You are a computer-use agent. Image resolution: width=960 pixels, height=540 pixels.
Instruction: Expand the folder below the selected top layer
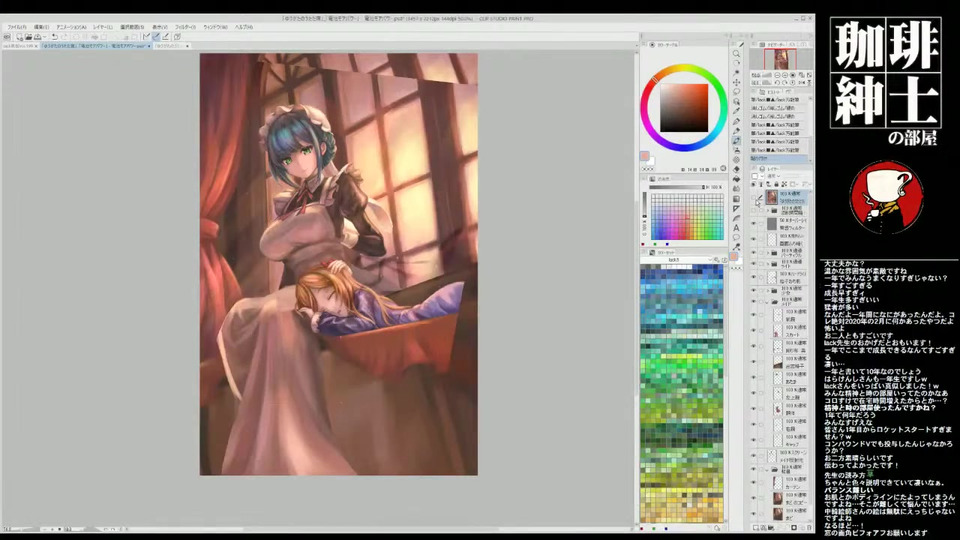click(x=768, y=210)
